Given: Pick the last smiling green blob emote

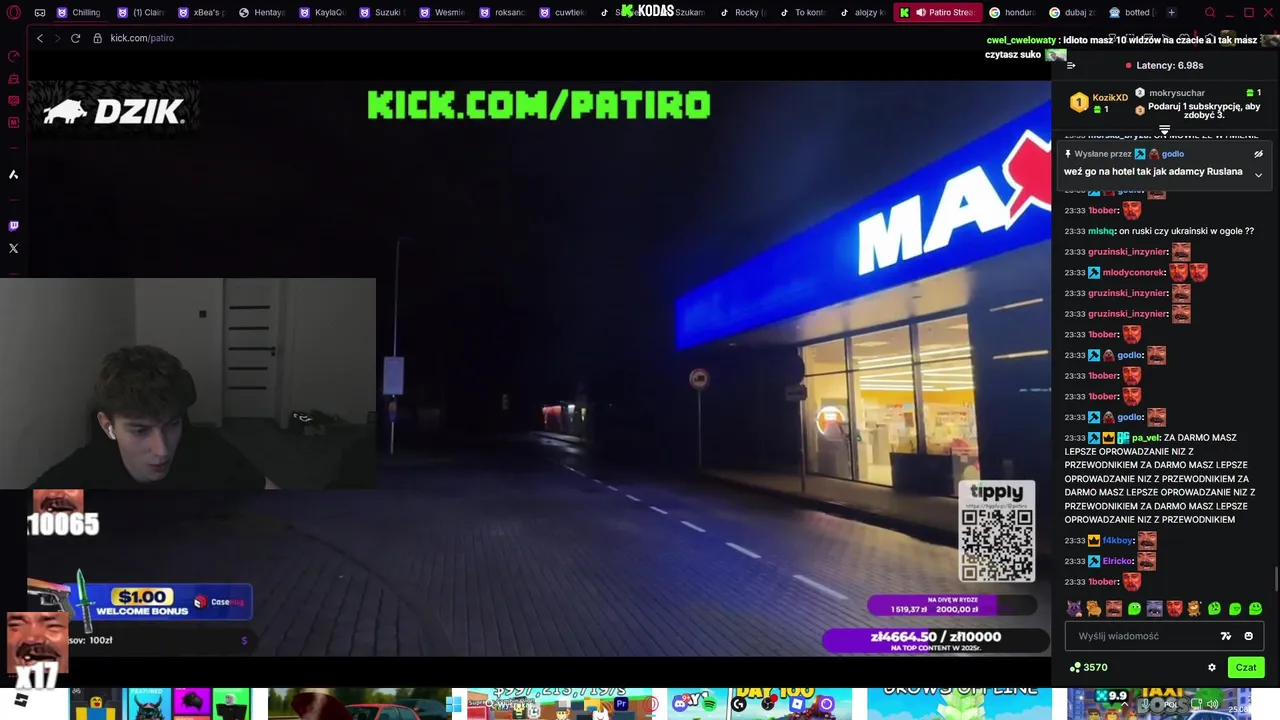Looking at the screenshot, I should click(x=1255, y=608).
